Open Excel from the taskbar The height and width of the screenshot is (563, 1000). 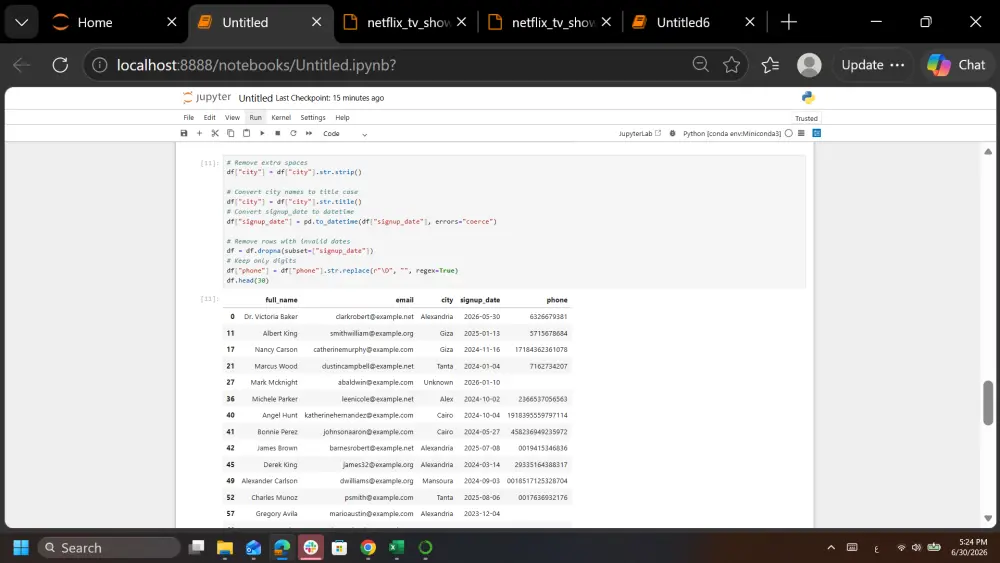click(397, 548)
